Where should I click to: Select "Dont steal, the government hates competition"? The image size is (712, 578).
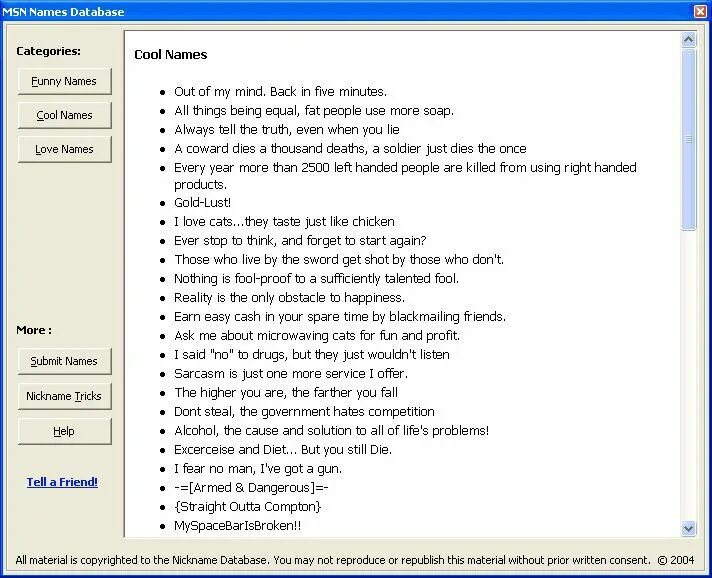click(304, 412)
